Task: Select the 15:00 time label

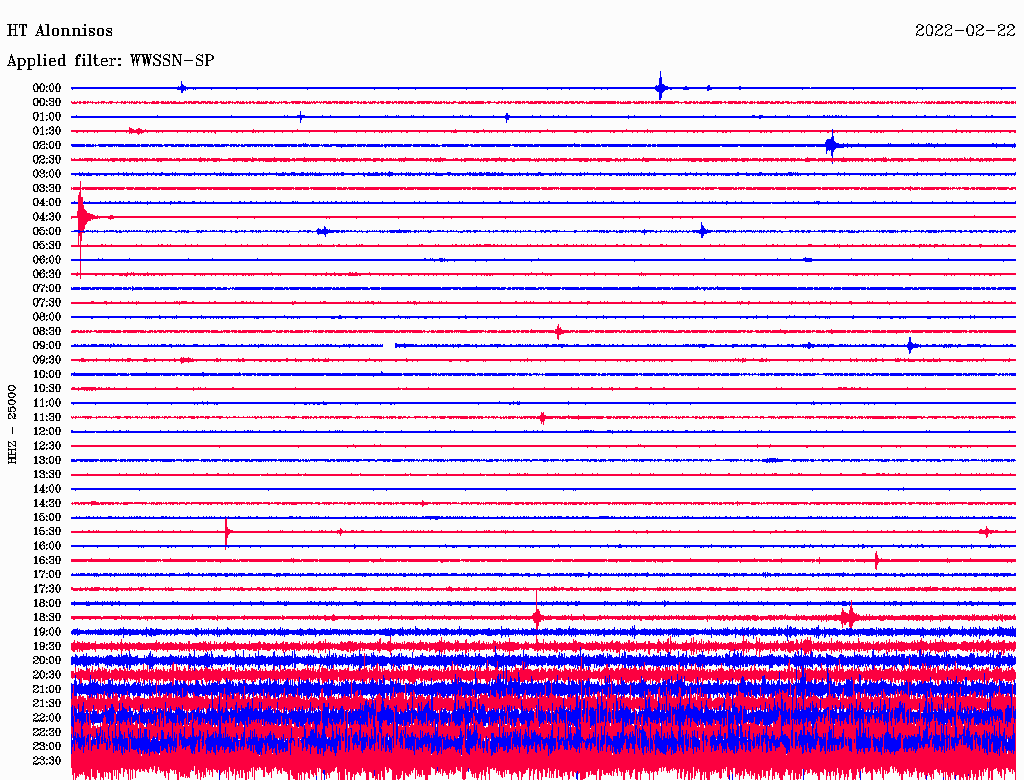Action: click(x=47, y=517)
